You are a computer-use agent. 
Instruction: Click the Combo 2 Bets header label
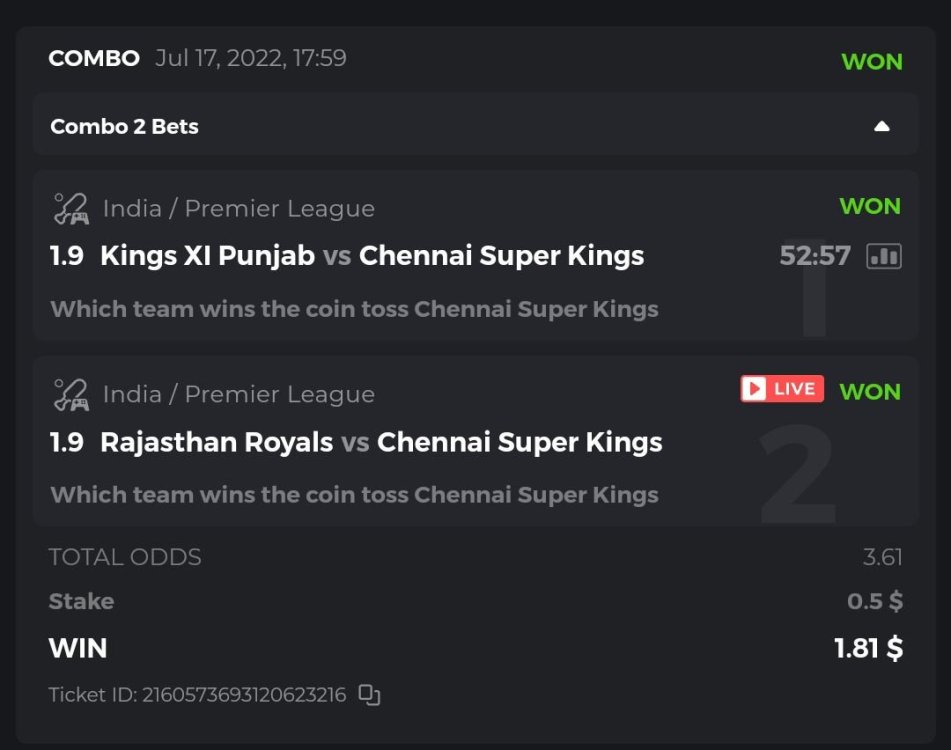[125, 127]
